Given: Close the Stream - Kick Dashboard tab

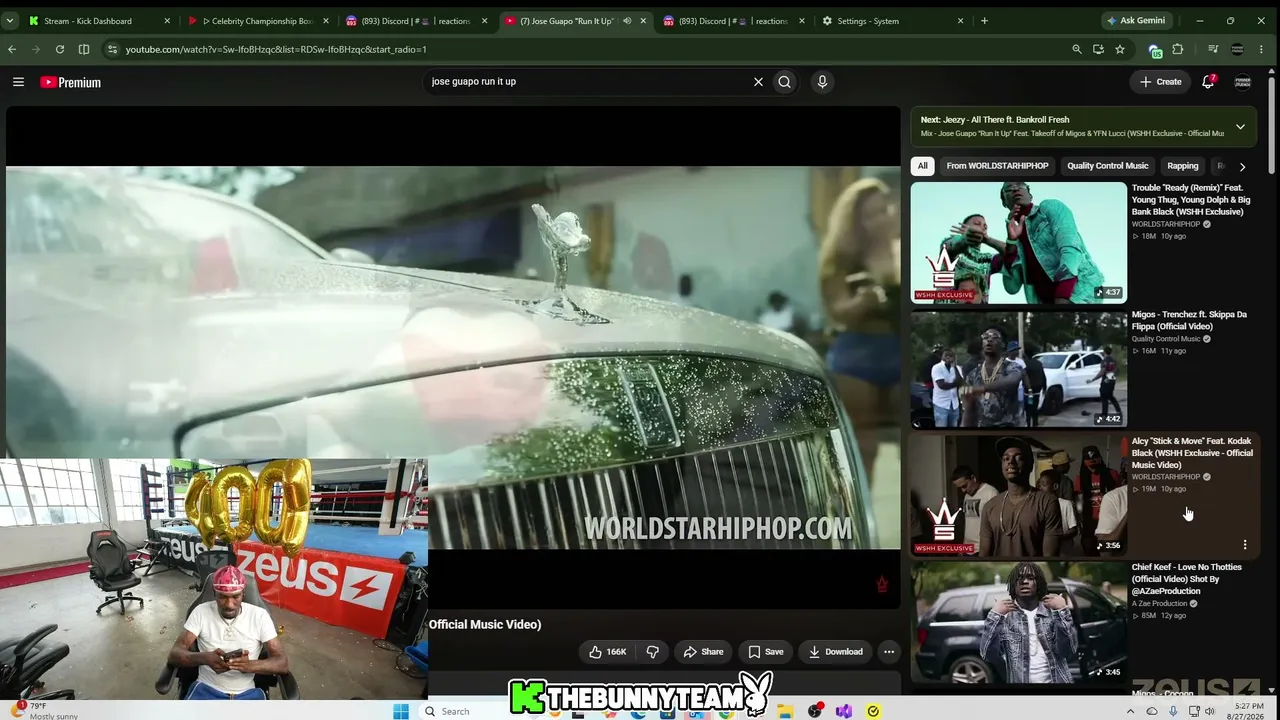Looking at the screenshot, I should pos(167,20).
